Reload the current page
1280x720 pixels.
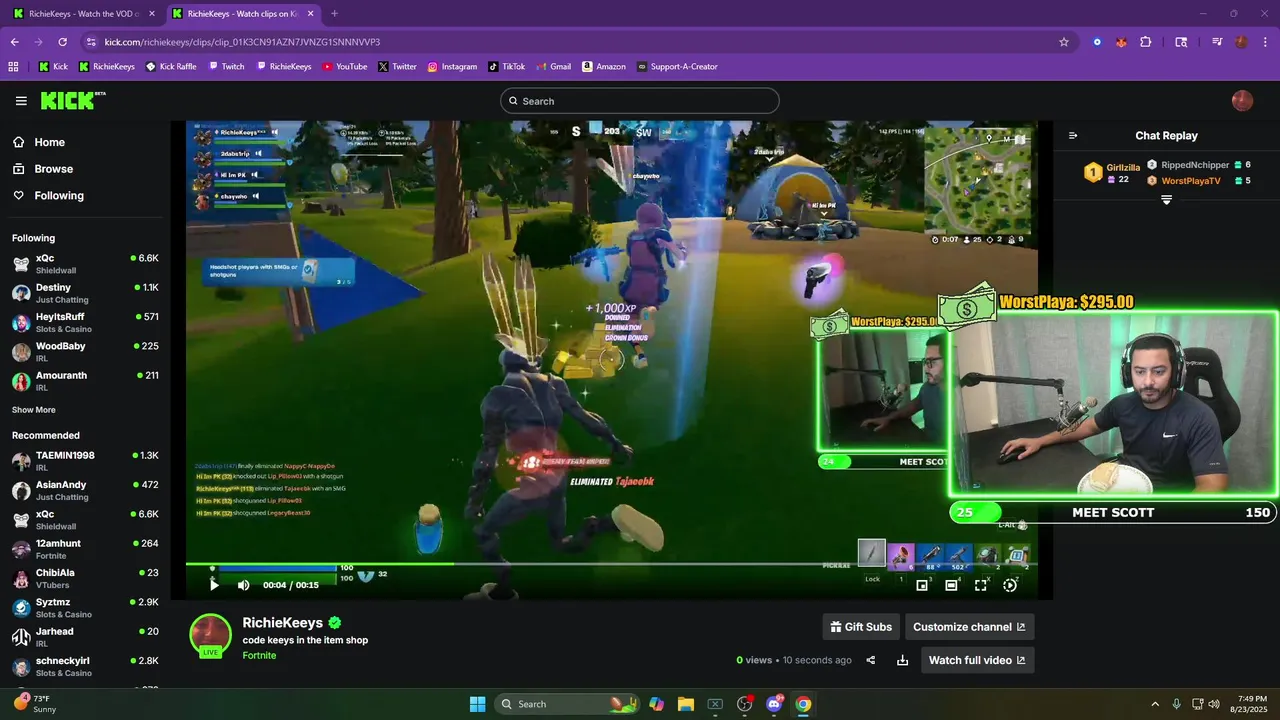(x=62, y=42)
